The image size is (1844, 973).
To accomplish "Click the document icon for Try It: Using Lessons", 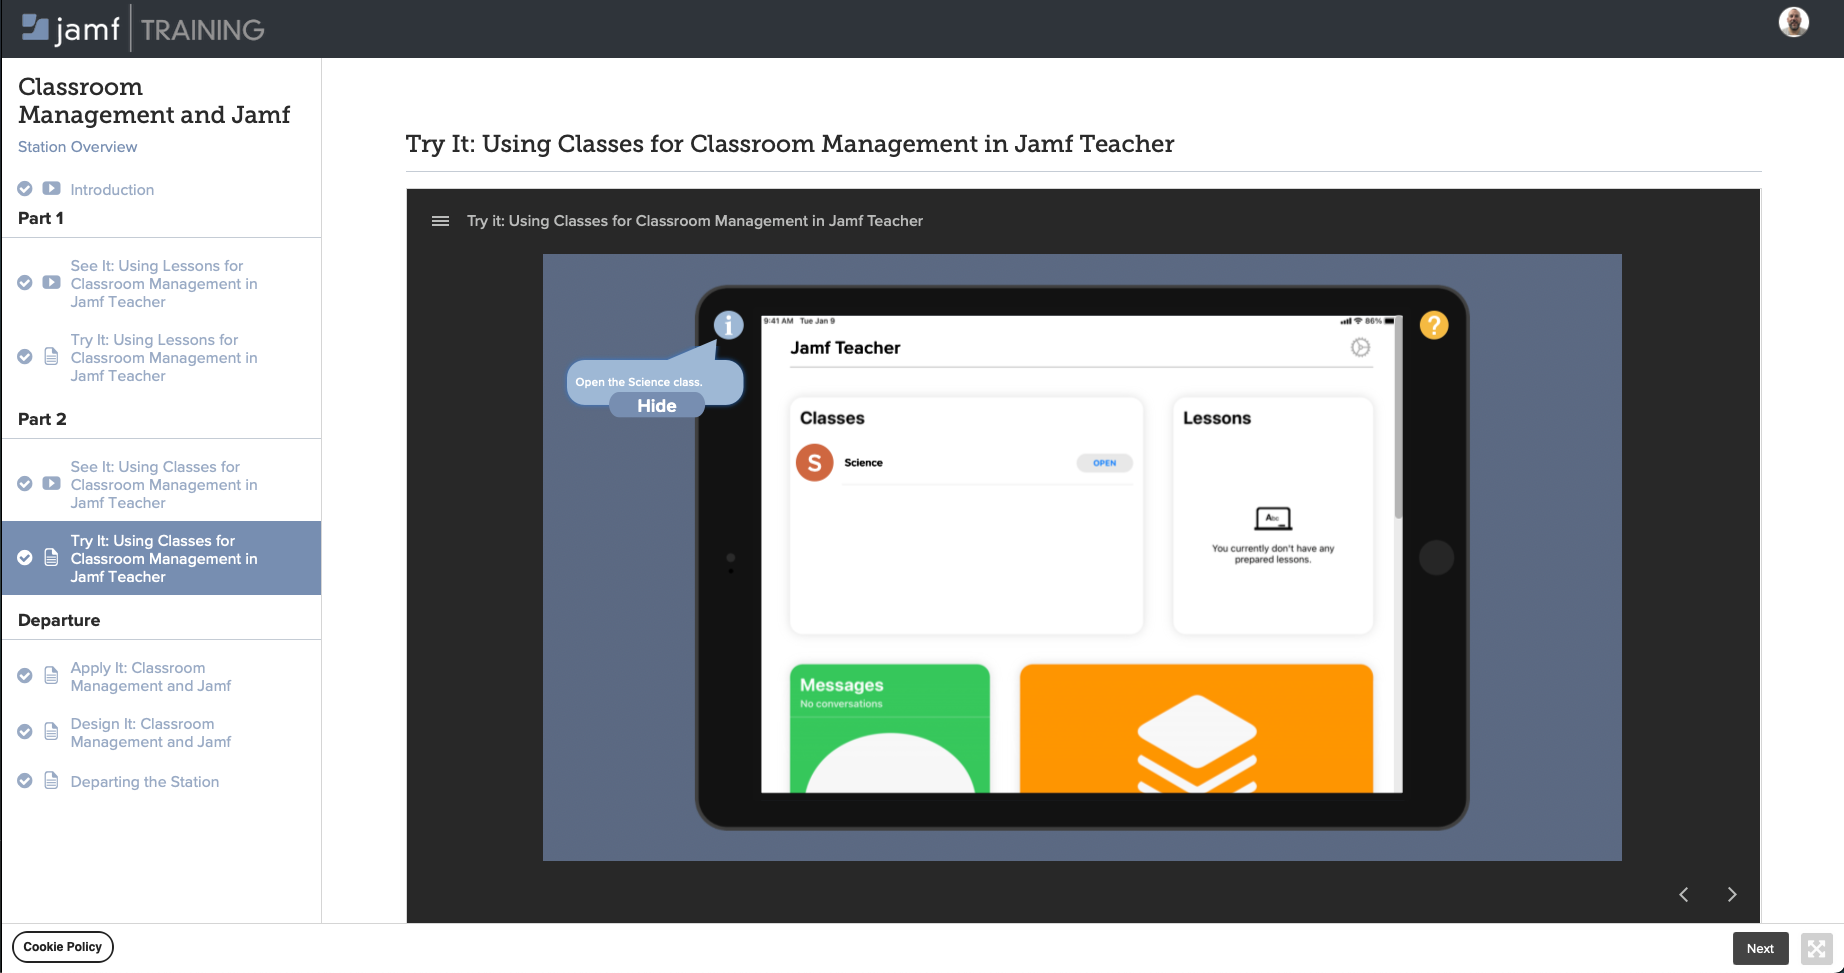I will pos(51,356).
